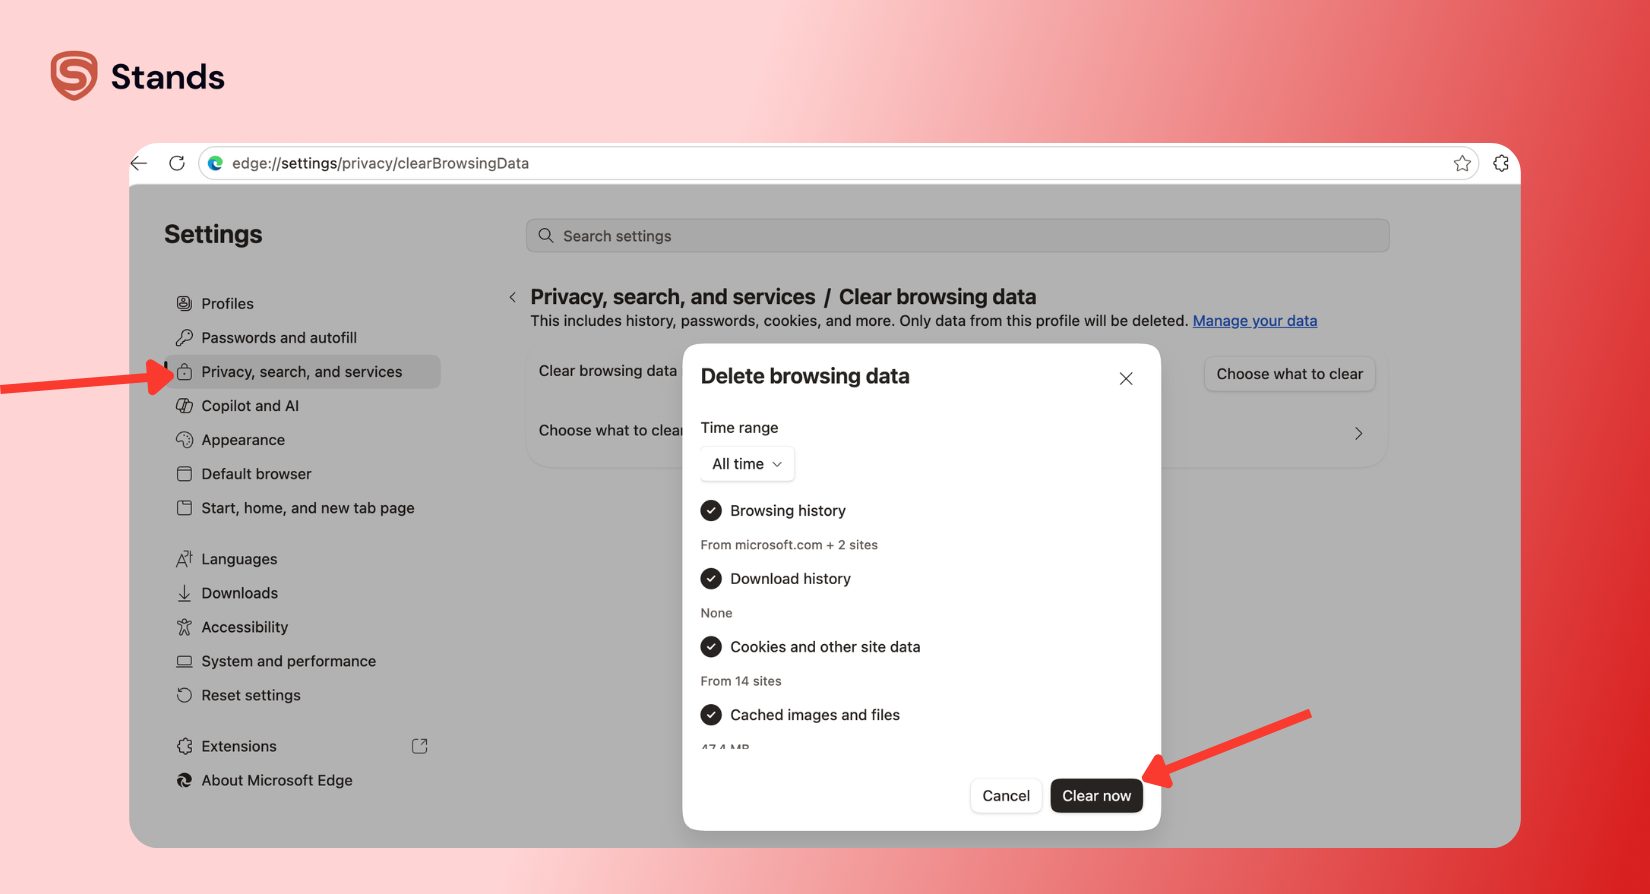Click the Privacy lock icon in sidebar
Viewport: 1650px width, 894px height.
click(x=184, y=371)
